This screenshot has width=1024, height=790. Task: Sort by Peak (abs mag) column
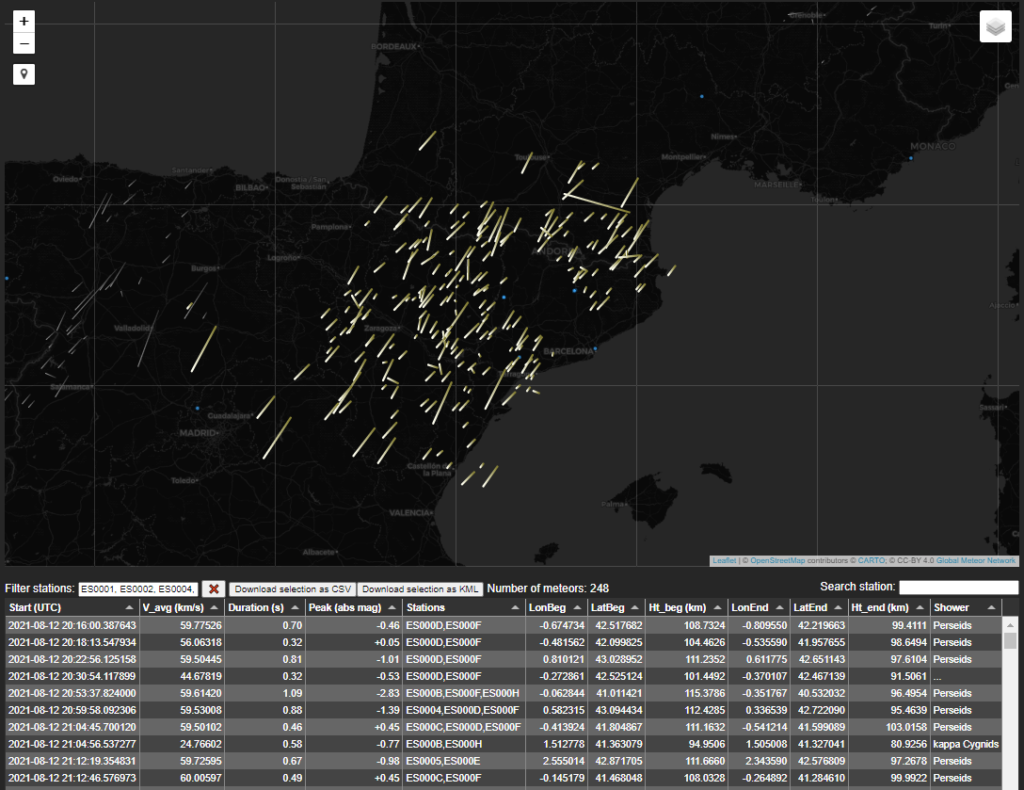tap(352, 607)
